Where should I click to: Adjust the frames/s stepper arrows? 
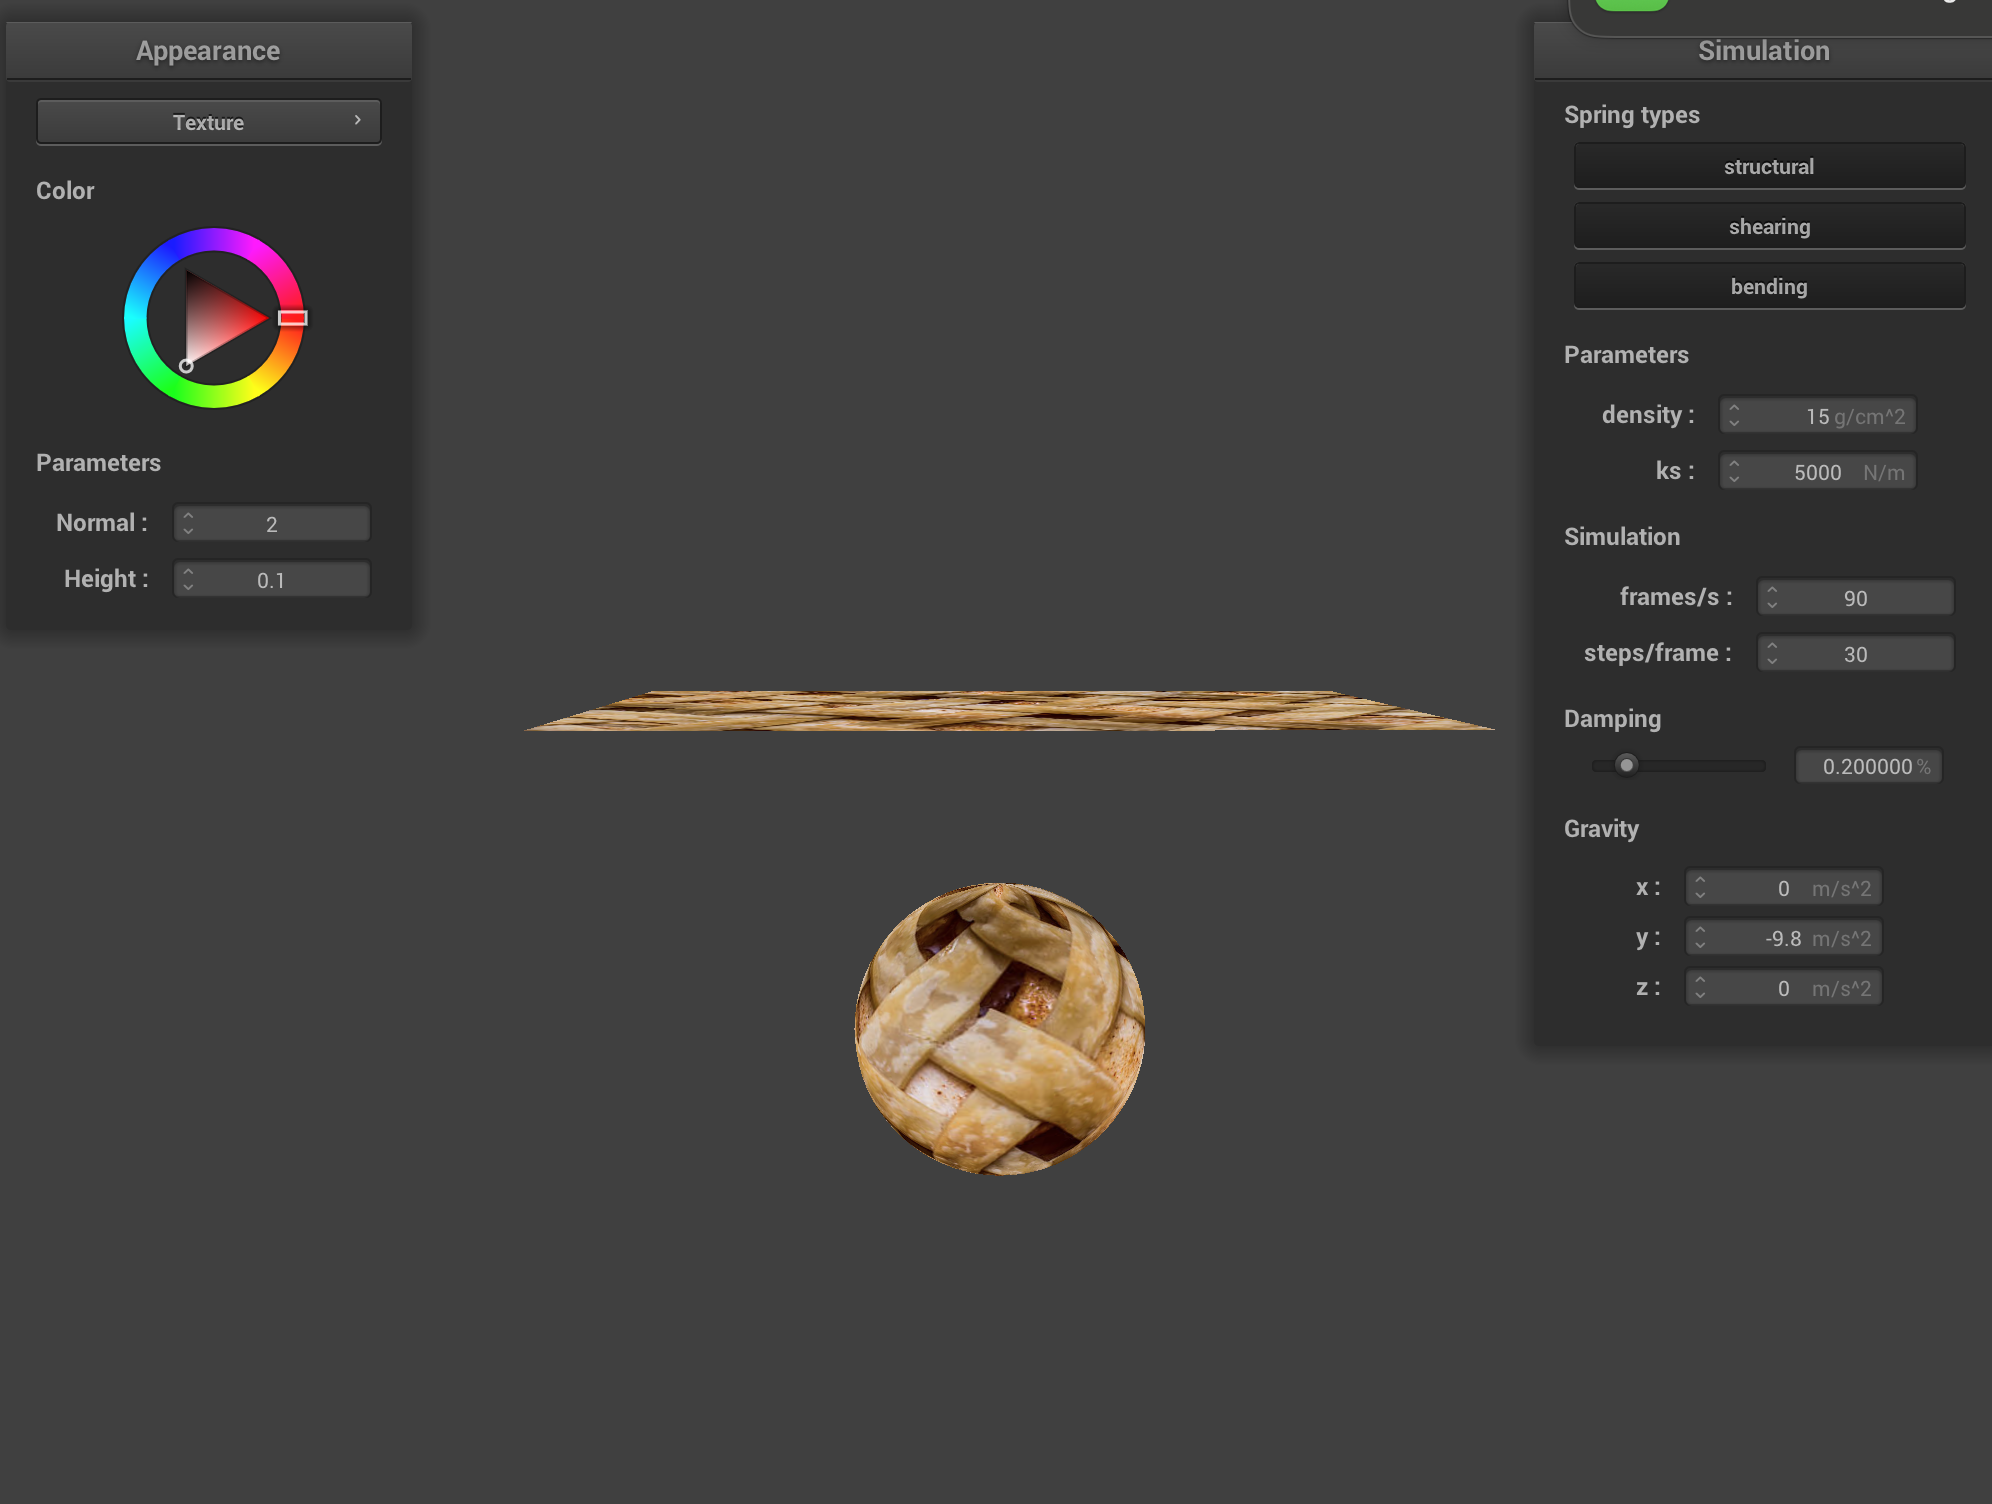click(x=1772, y=597)
